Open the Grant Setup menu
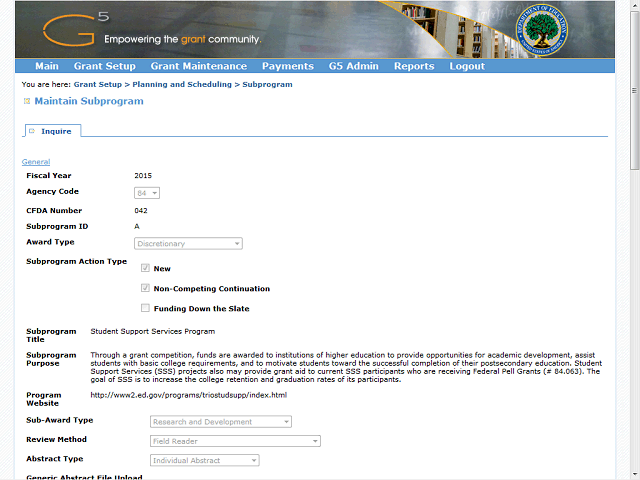The image size is (640, 480). (104, 66)
